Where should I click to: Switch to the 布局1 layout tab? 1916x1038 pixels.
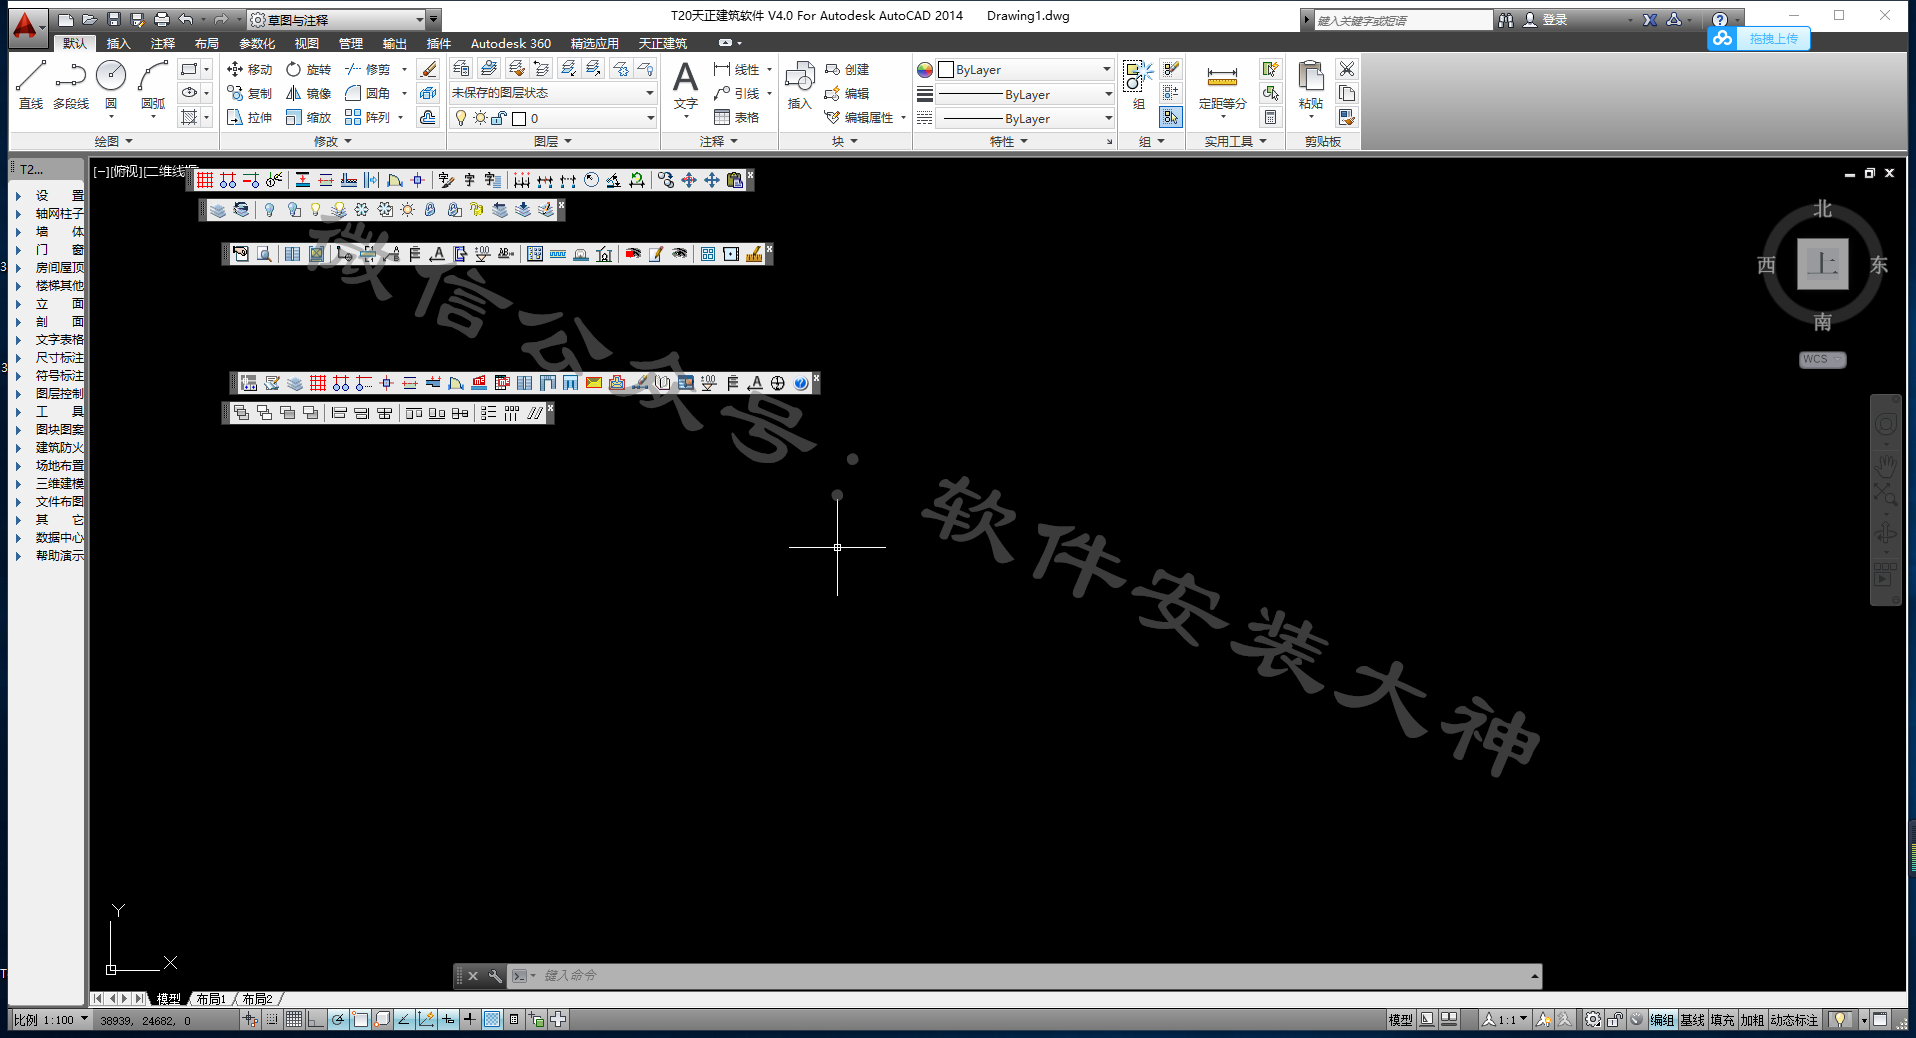pos(211,999)
